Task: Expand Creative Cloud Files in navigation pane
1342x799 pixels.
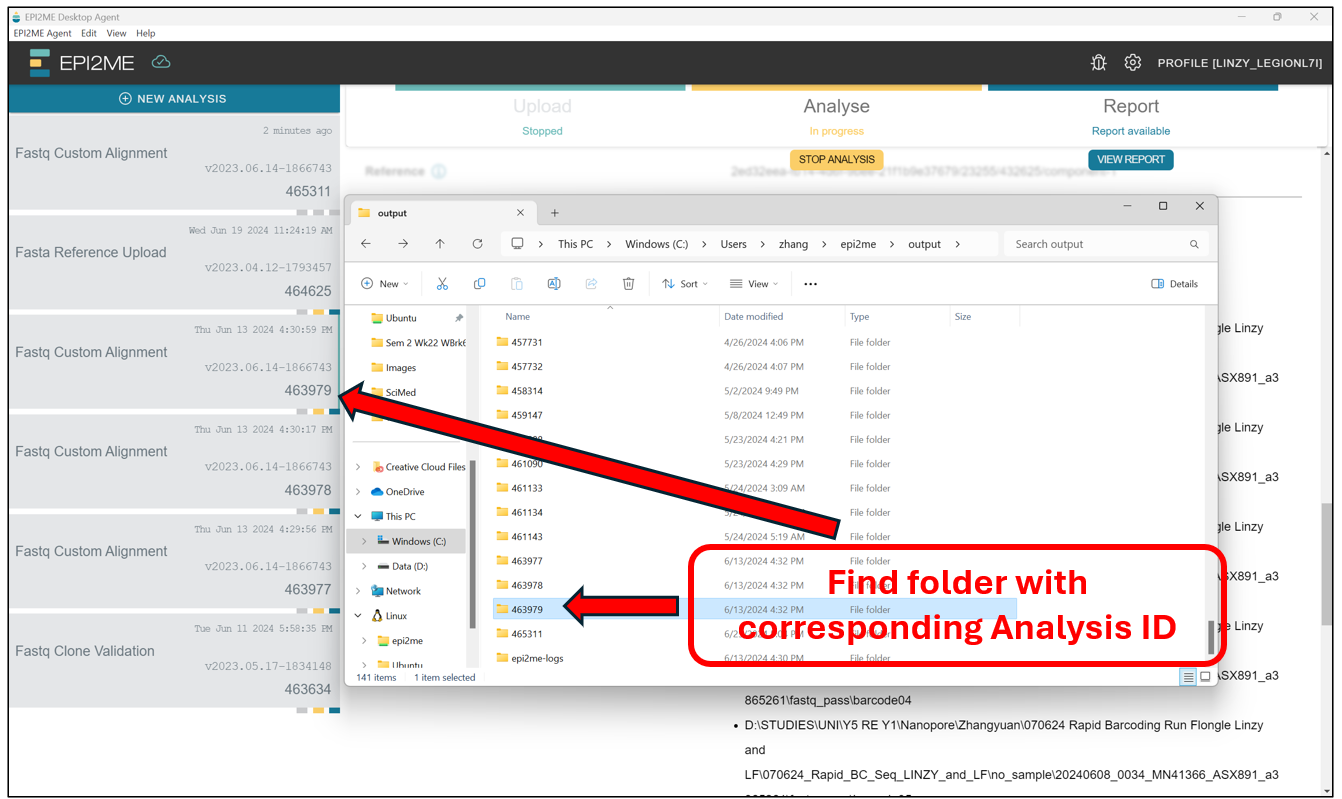Action: coord(358,467)
